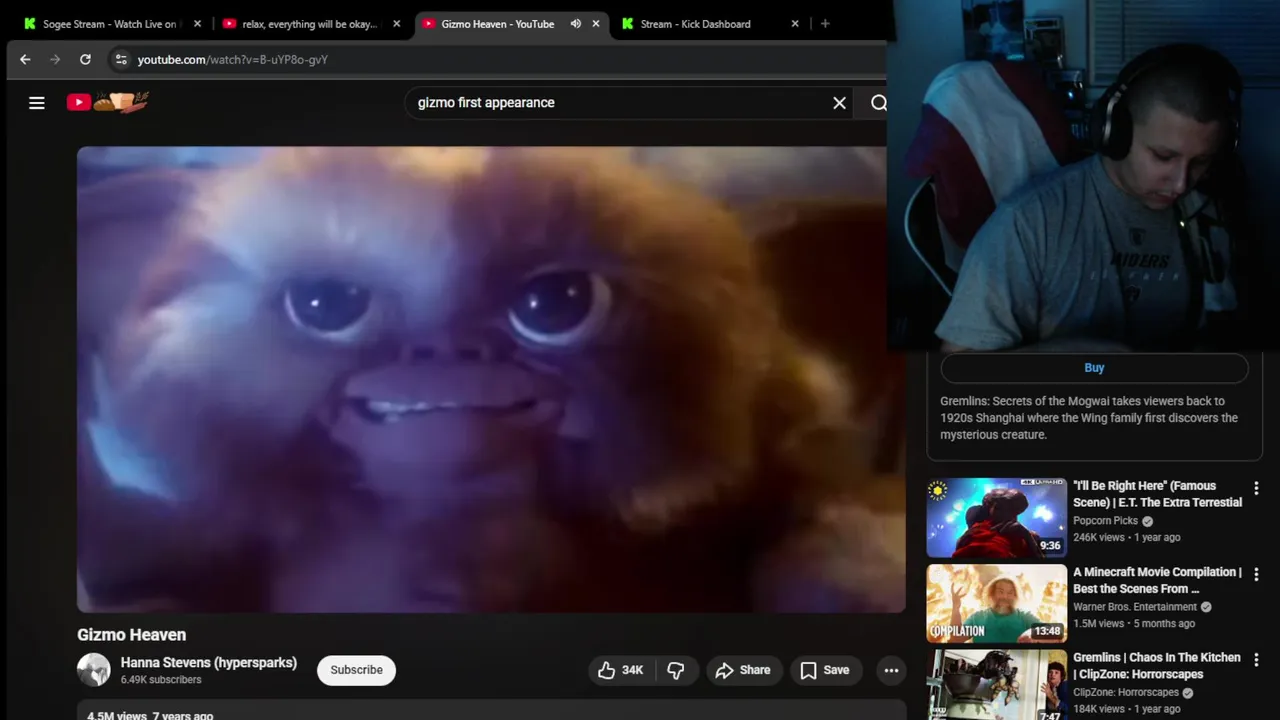Screen dimensions: 1280x720
Task: Click the browser forward arrow
Action: tap(55, 60)
